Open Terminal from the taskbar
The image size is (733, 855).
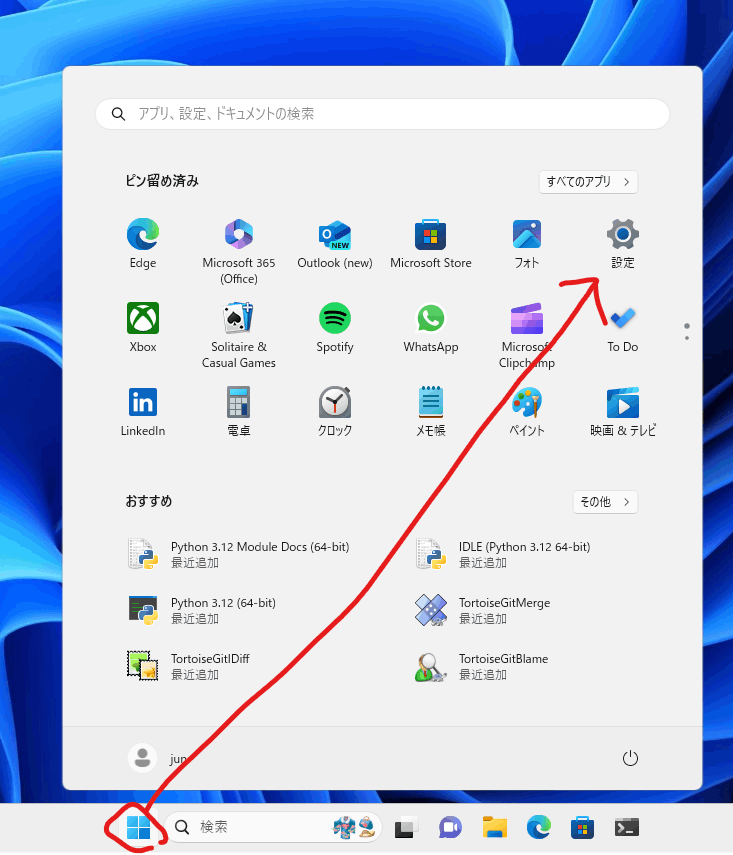click(x=627, y=827)
